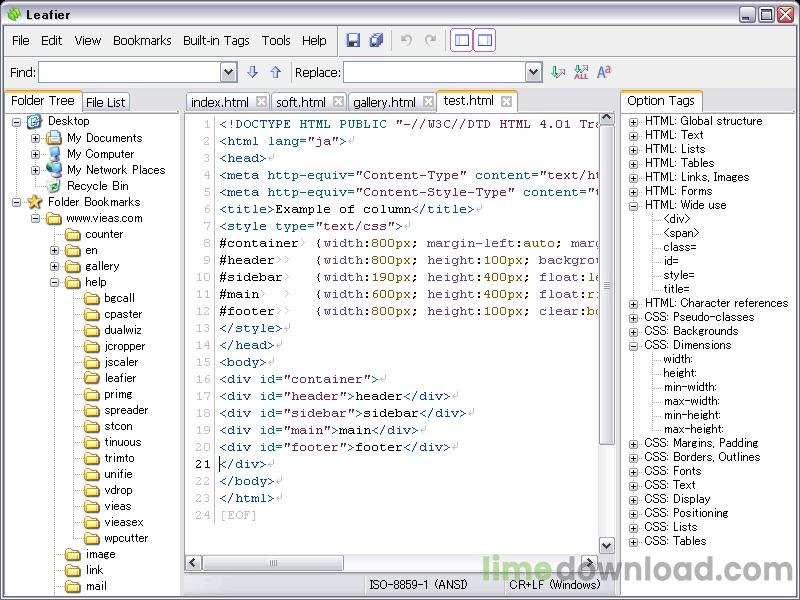Collapse the CSS: Dimensions node
Viewport: 800px width, 600px height.
click(x=633, y=345)
